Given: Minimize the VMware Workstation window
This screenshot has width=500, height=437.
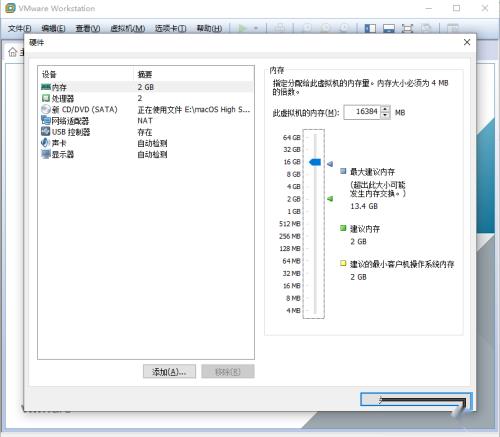Looking at the screenshot, I should coord(429,8).
